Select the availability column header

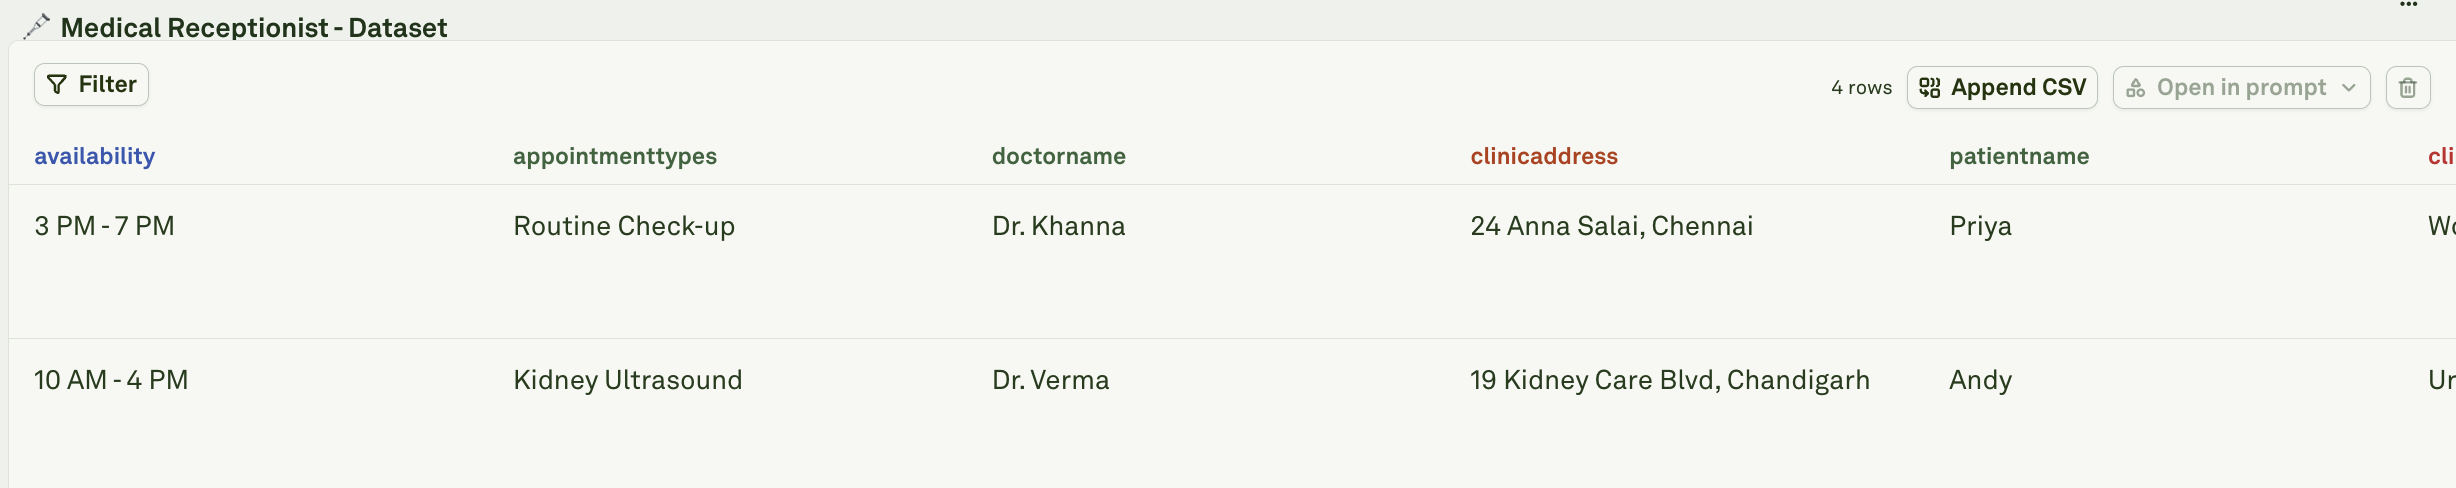(95, 156)
